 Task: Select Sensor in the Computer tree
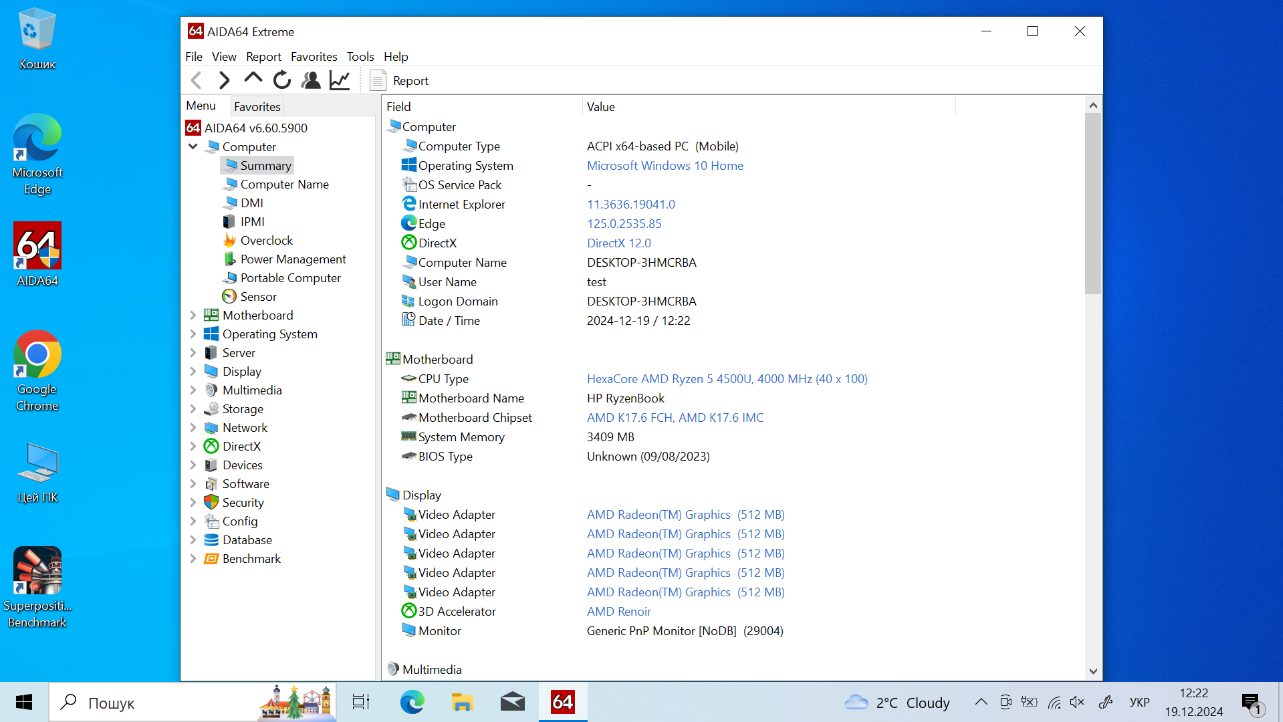click(x=258, y=297)
